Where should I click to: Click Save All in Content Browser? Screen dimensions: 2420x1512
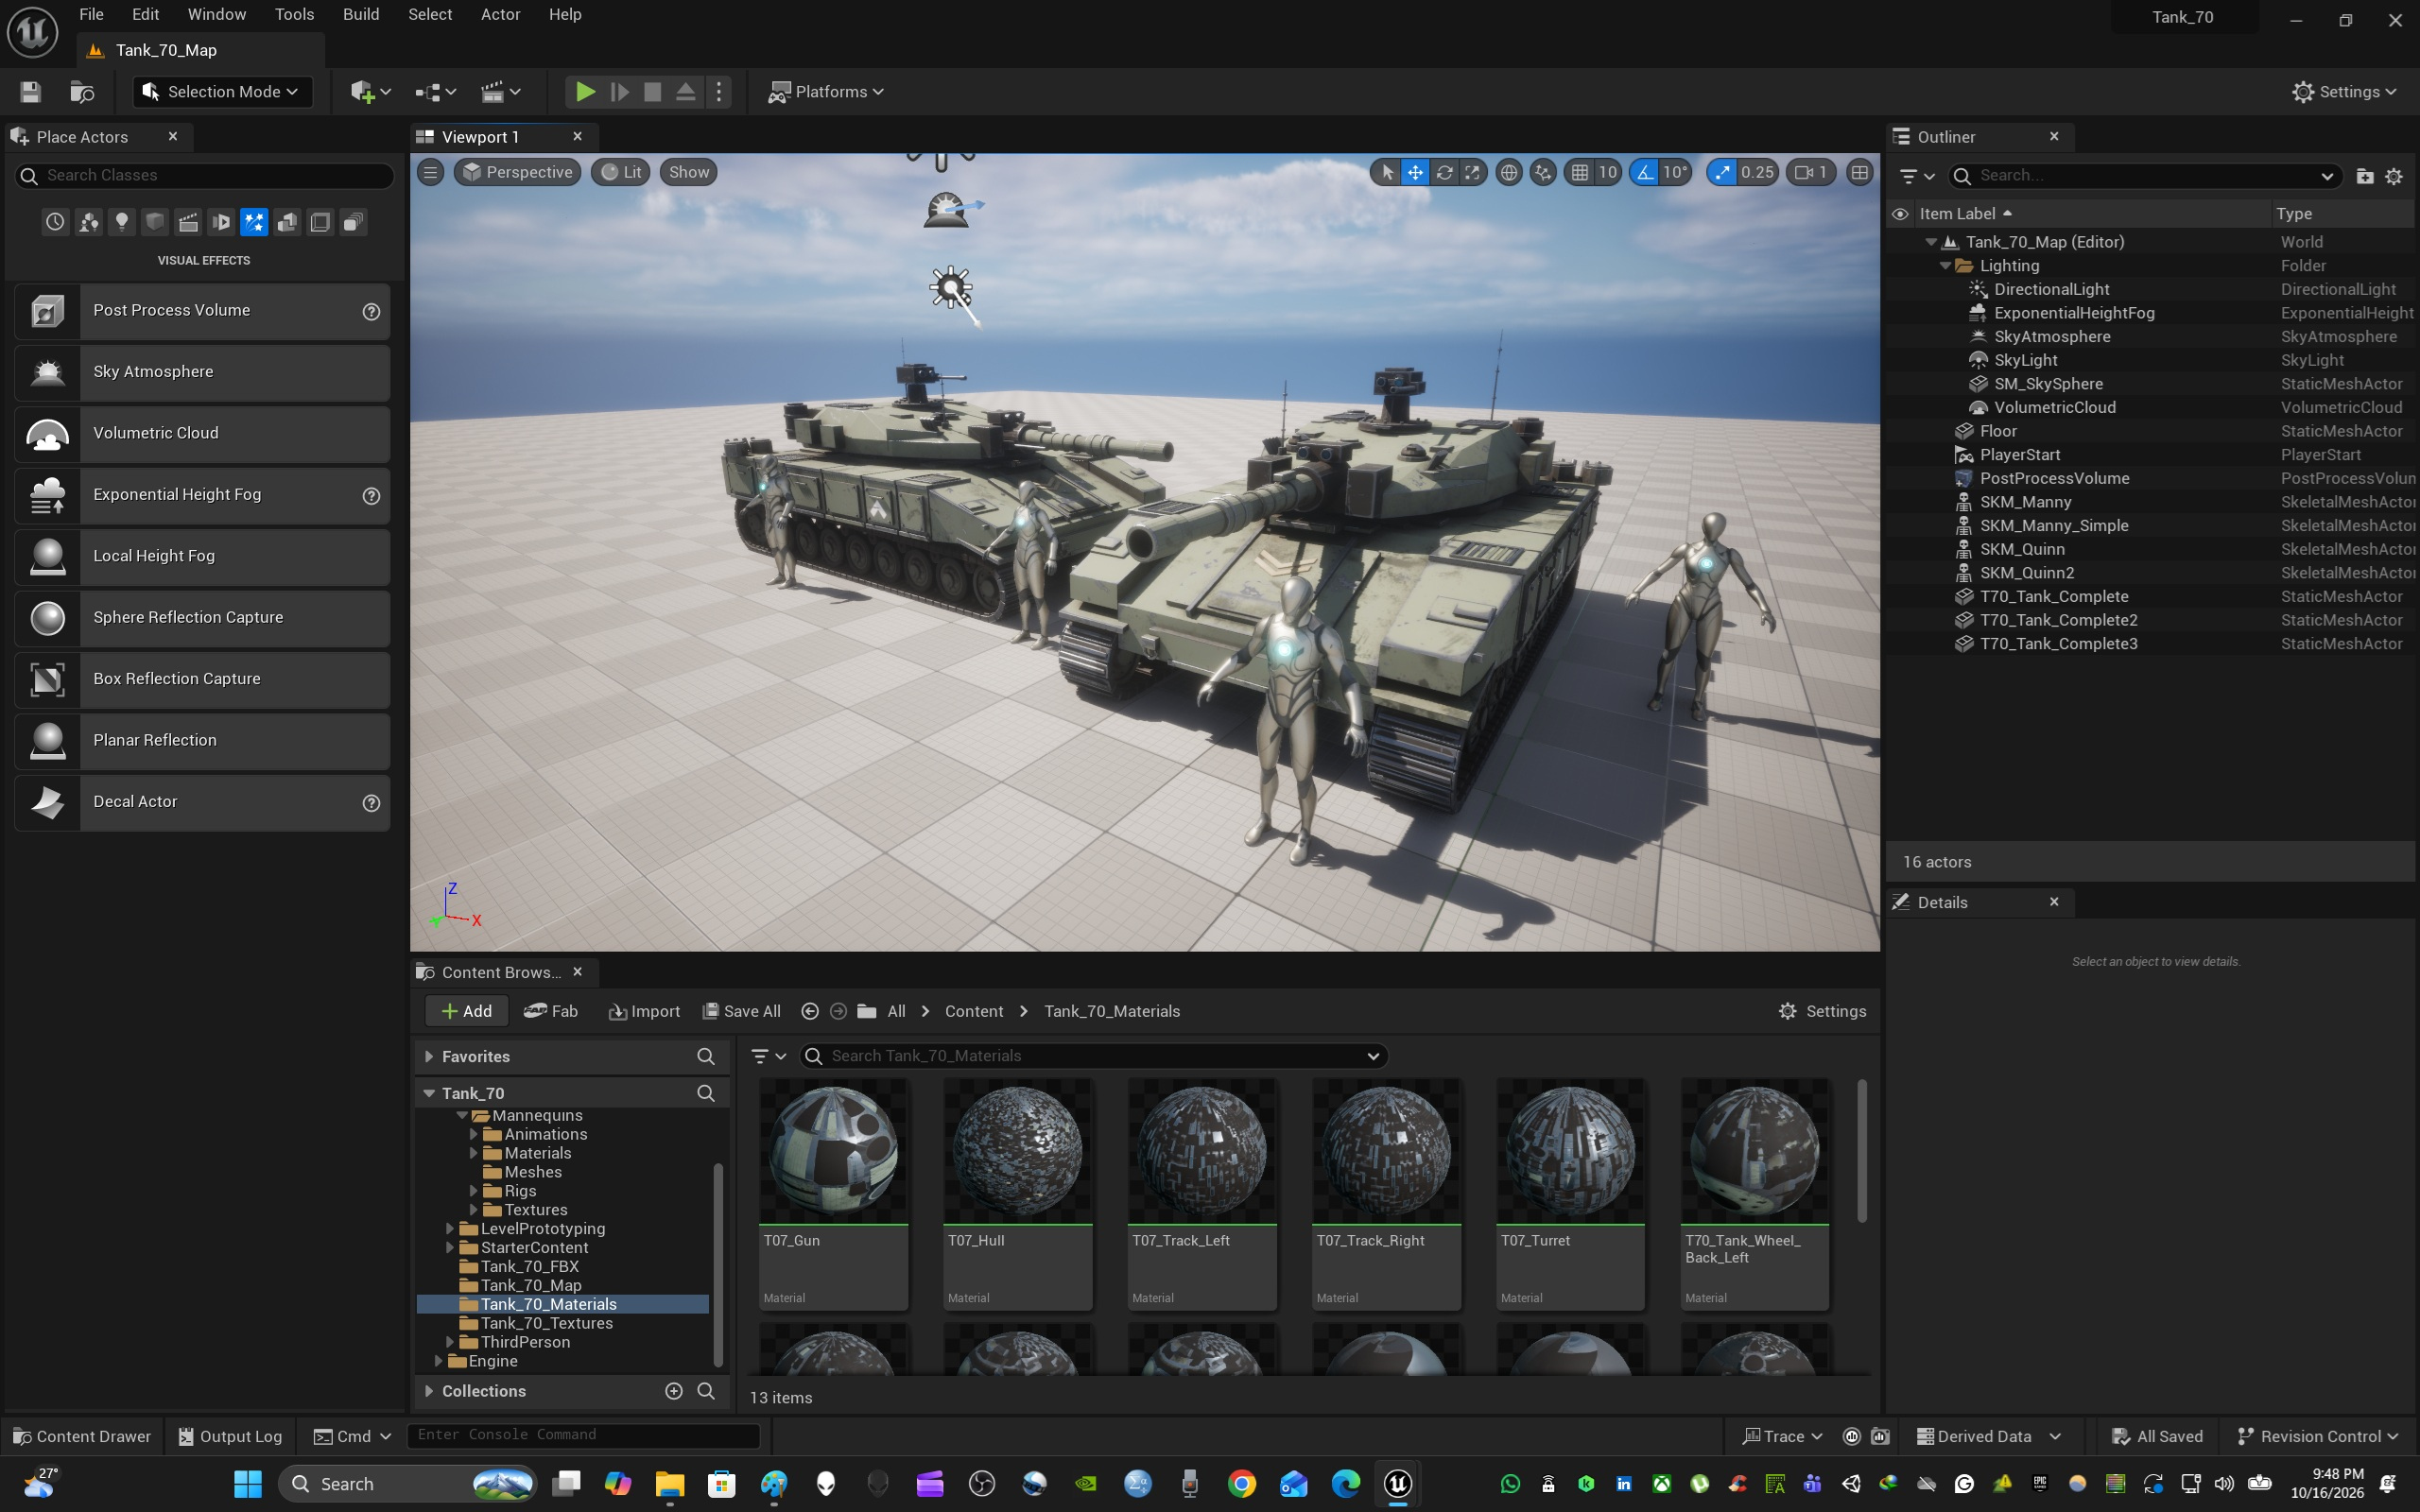(742, 1011)
